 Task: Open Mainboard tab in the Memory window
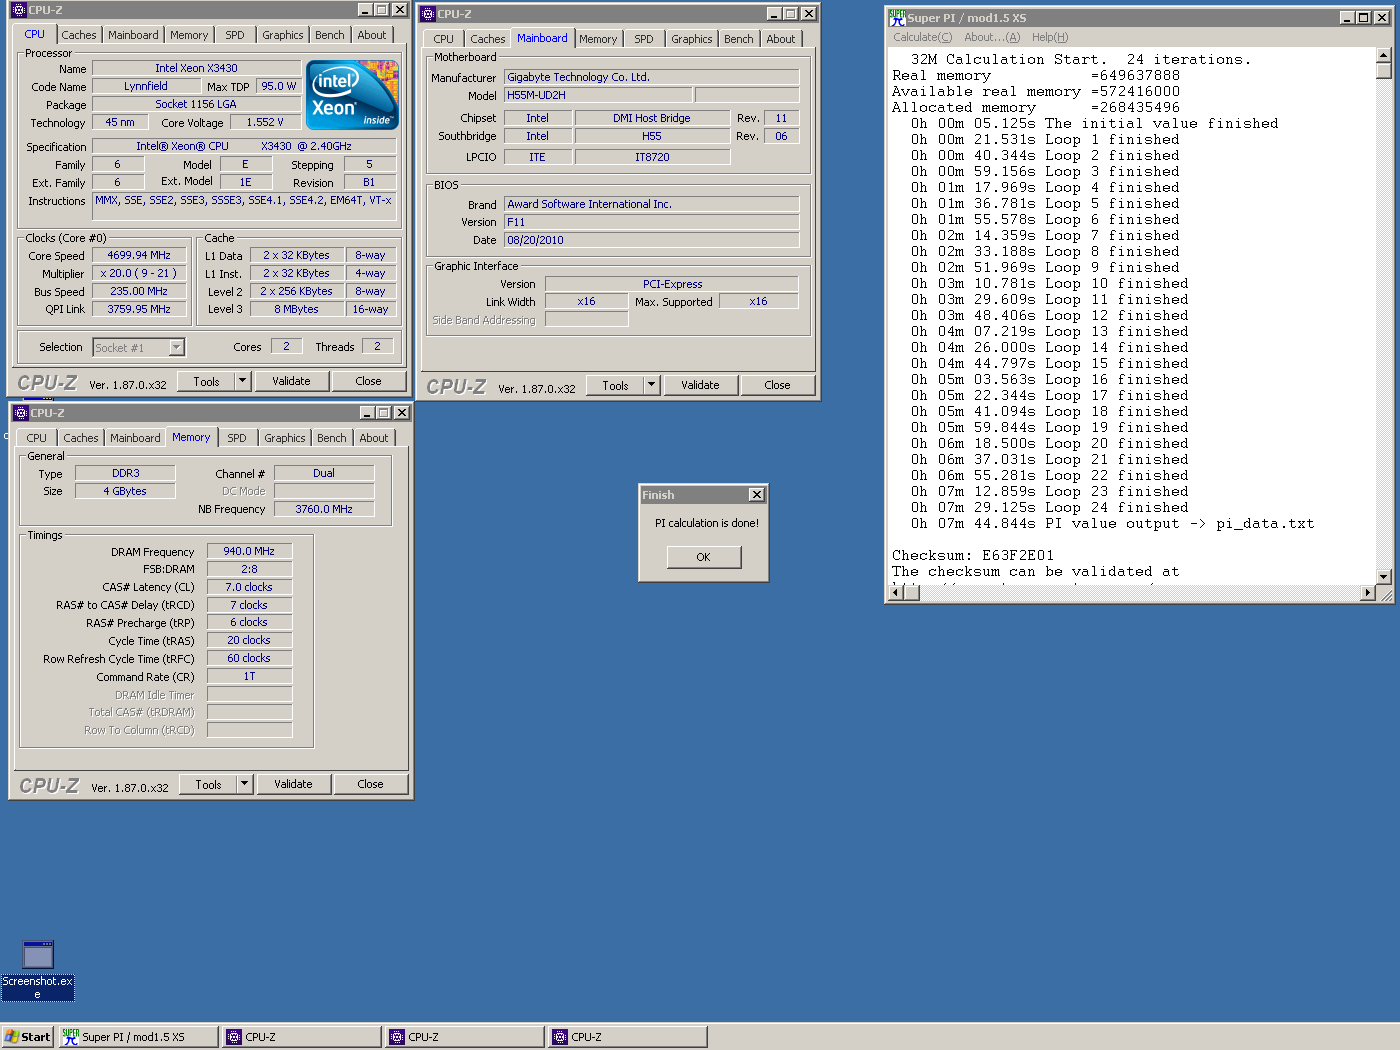coord(135,438)
